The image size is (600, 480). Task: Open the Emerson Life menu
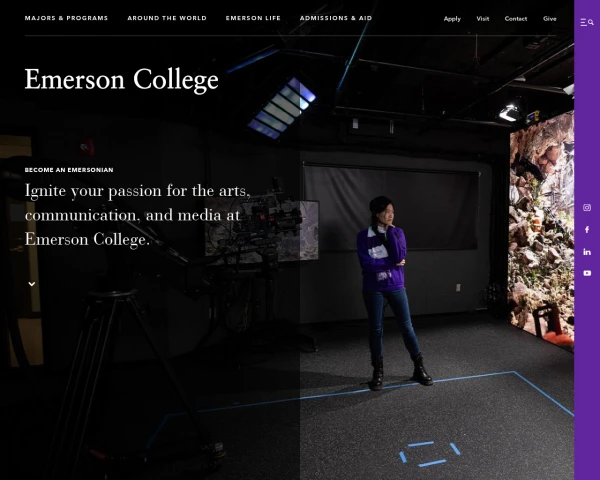tap(253, 18)
